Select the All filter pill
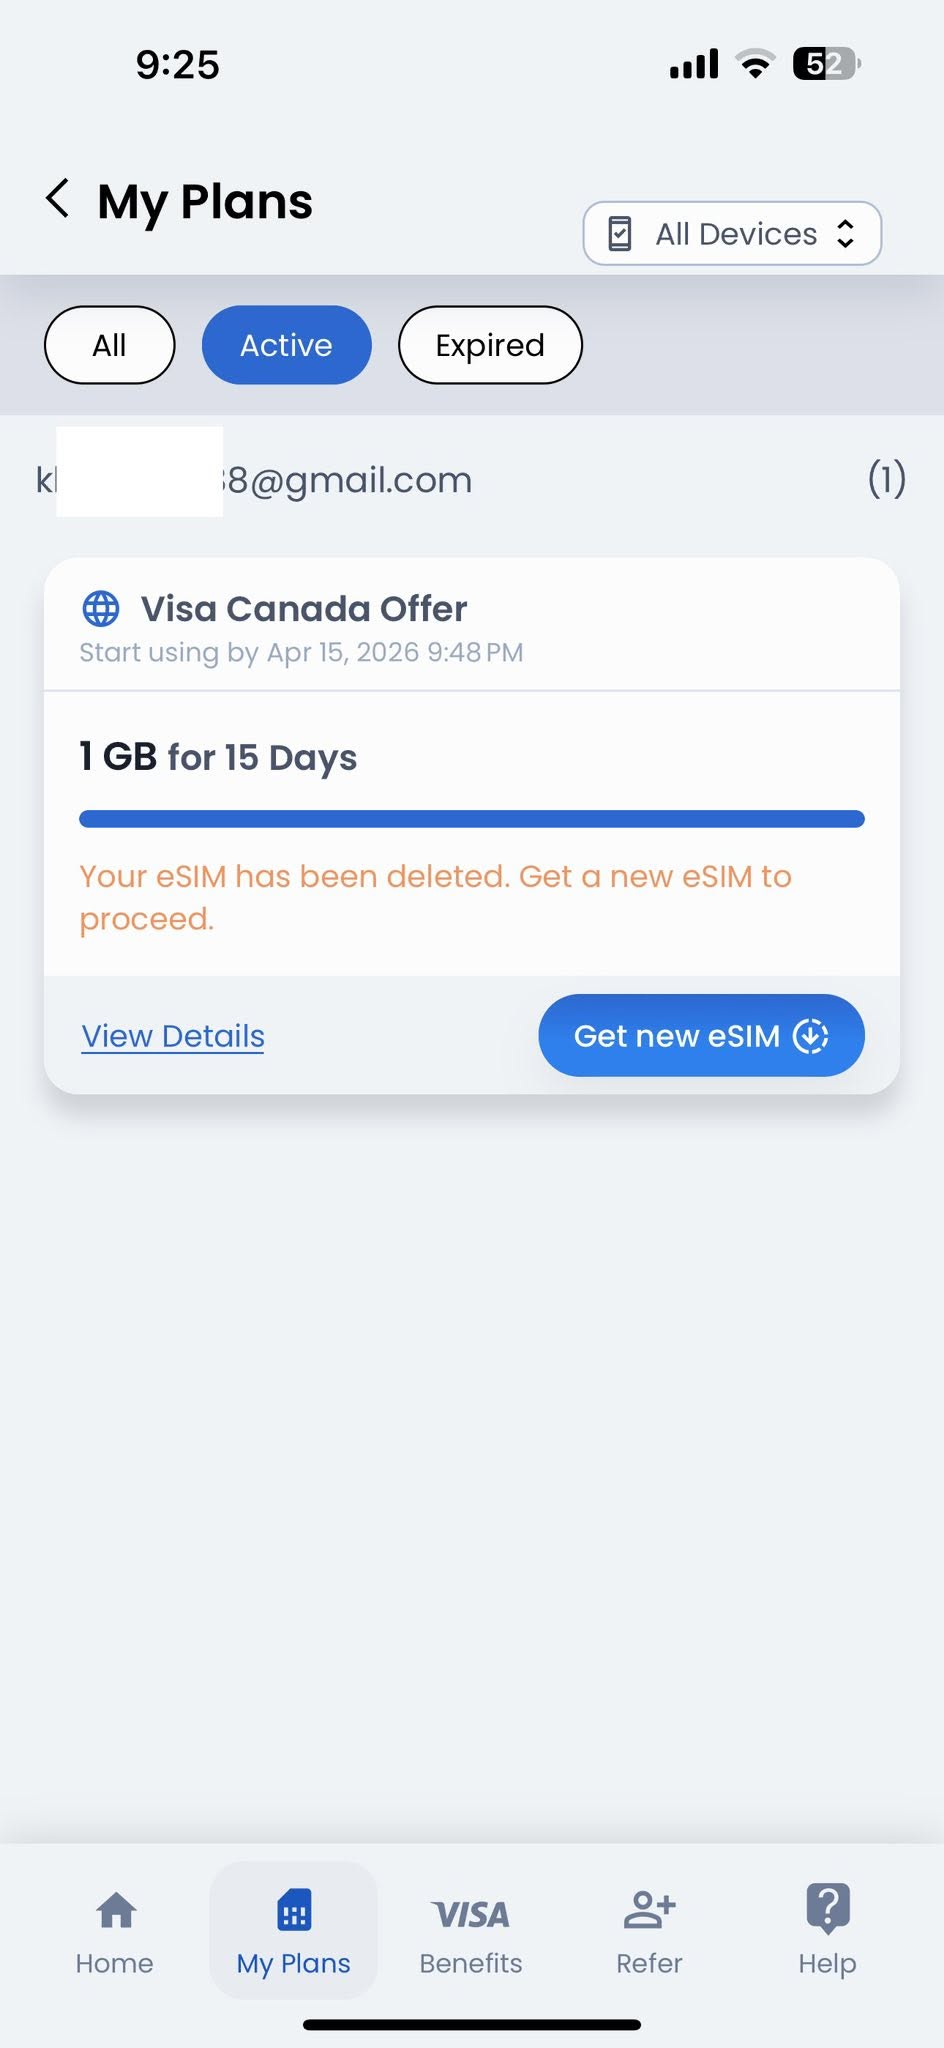The height and width of the screenshot is (2048, 944). pyautogui.click(x=109, y=345)
